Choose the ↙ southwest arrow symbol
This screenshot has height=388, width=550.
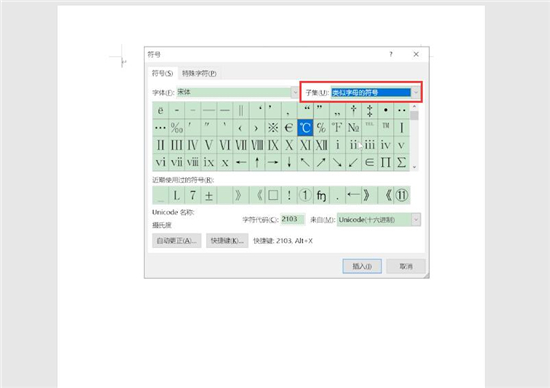(353, 162)
